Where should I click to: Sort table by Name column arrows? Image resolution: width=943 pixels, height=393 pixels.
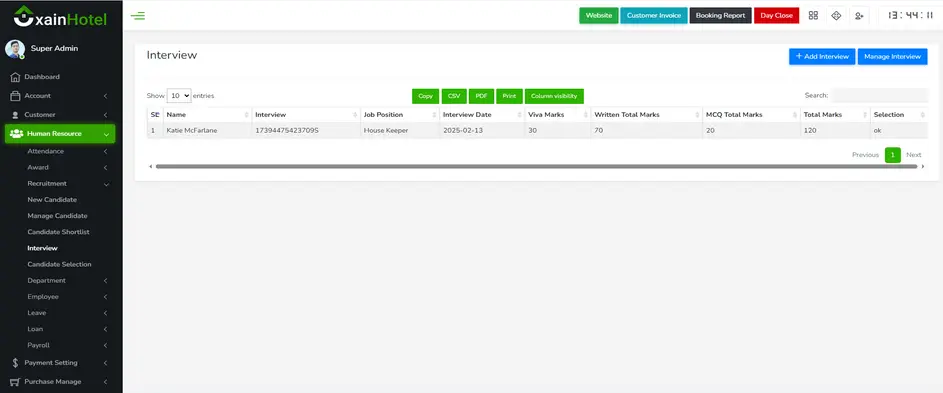[x=247, y=114]
